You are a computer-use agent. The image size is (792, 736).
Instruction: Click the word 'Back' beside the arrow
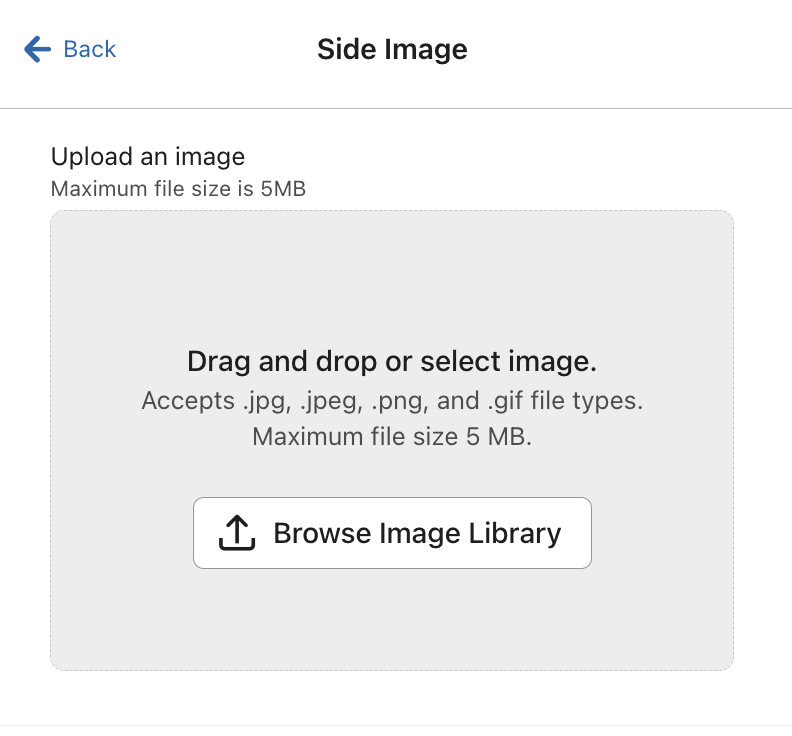90,49
